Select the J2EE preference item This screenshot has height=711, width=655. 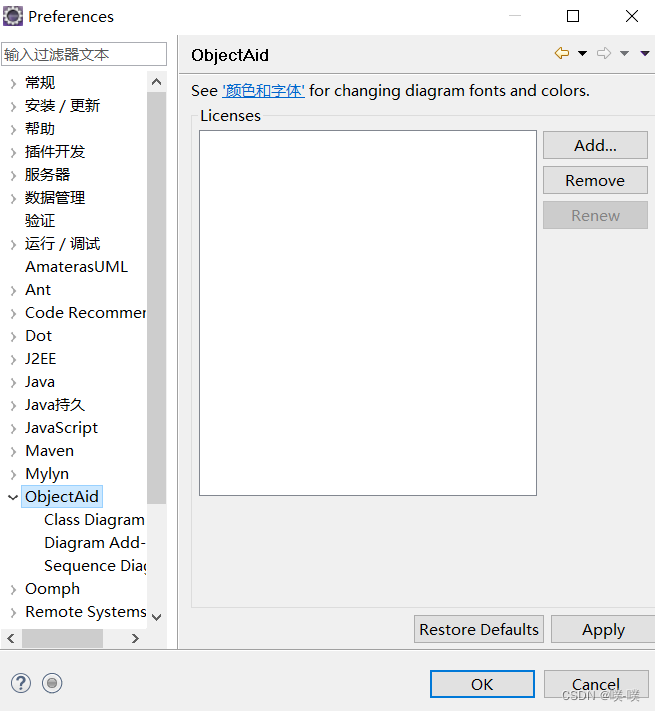point(41,359)
